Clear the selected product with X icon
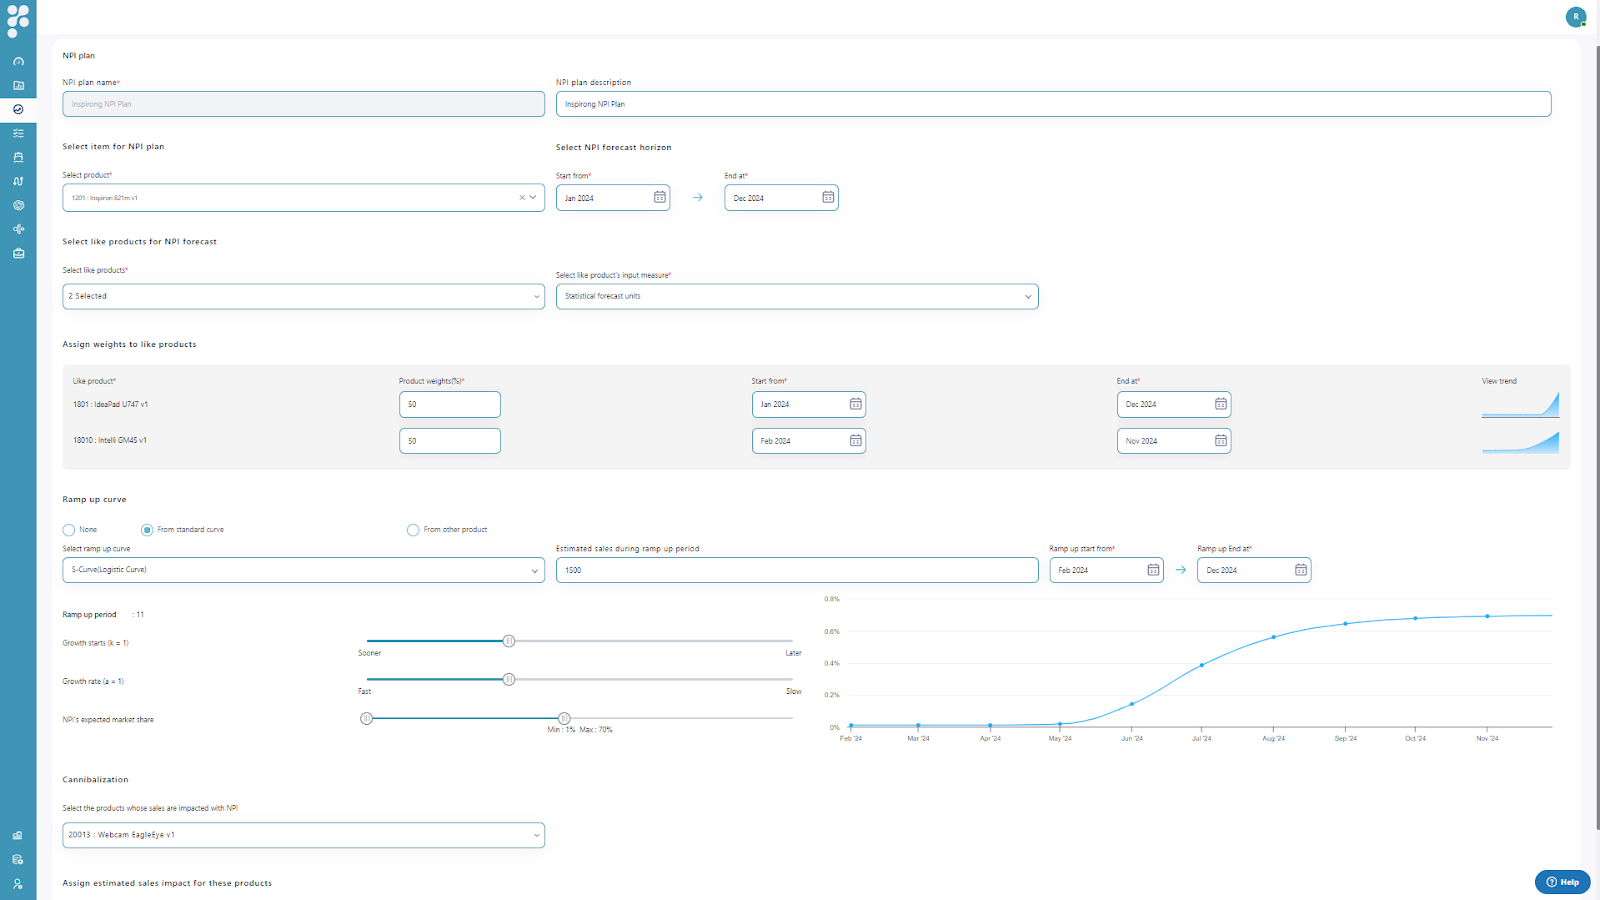The width and height of the screenshot is (1600, 900). (522, 198)
